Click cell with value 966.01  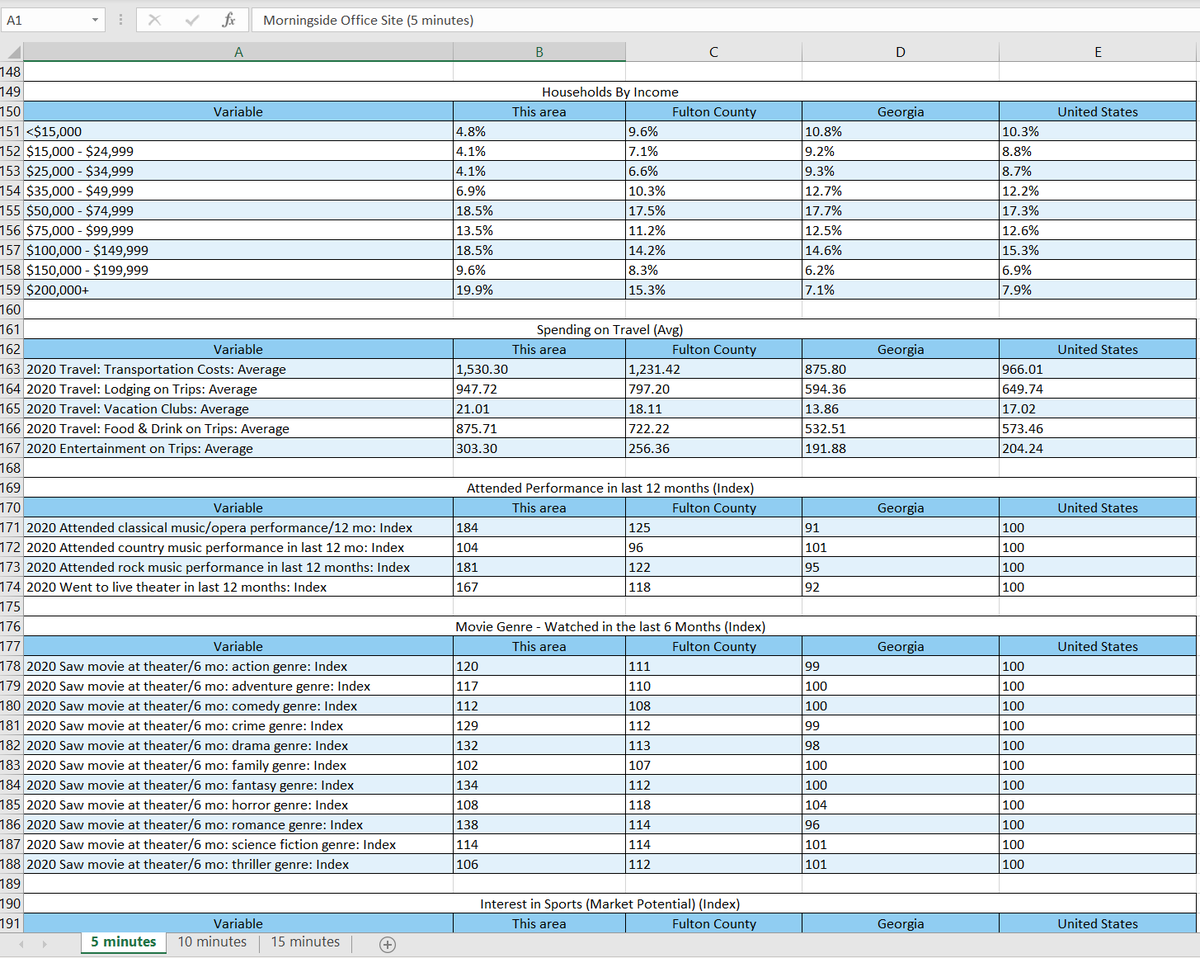[x=1098, y=369]
